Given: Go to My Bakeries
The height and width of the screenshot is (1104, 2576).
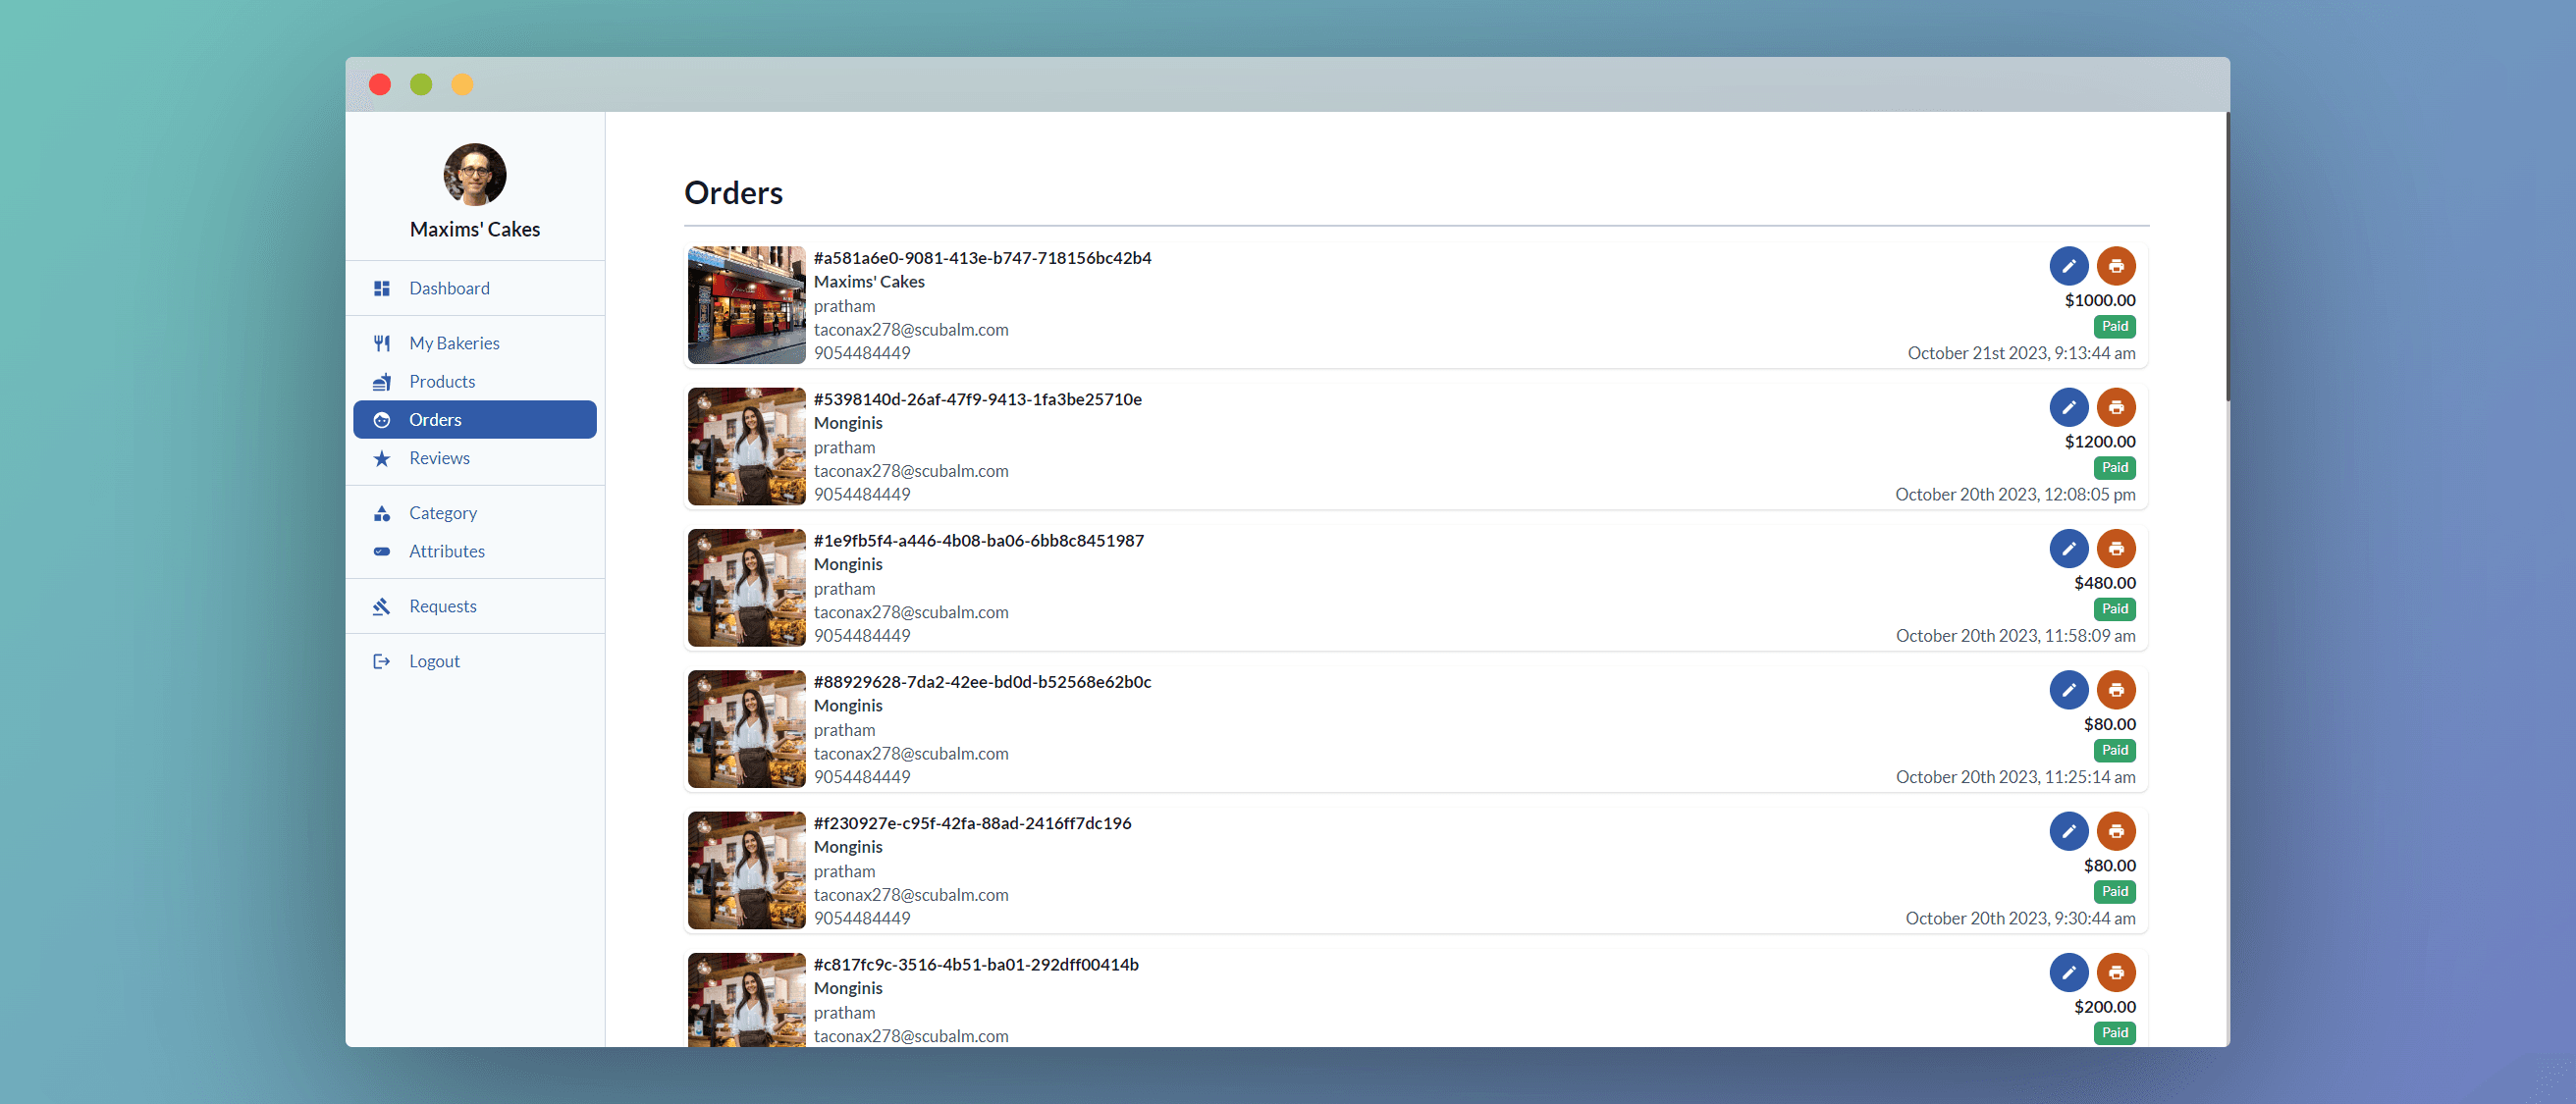Looking at the screenshot, I should click(x=453, y=343).
